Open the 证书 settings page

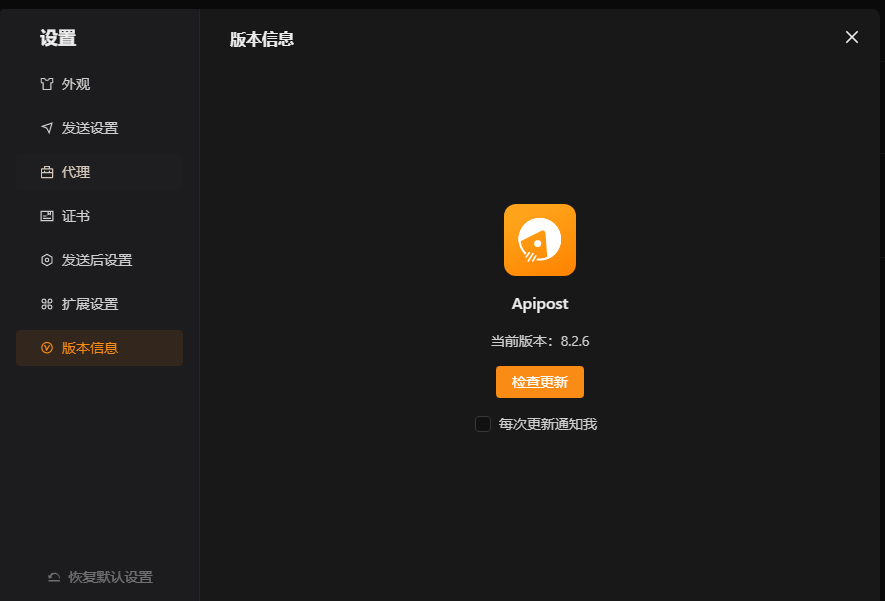(x=76, y=216)
